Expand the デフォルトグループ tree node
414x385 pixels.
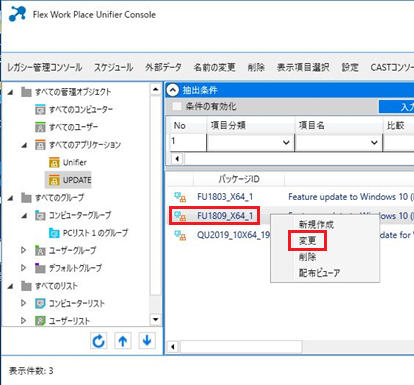23,268
